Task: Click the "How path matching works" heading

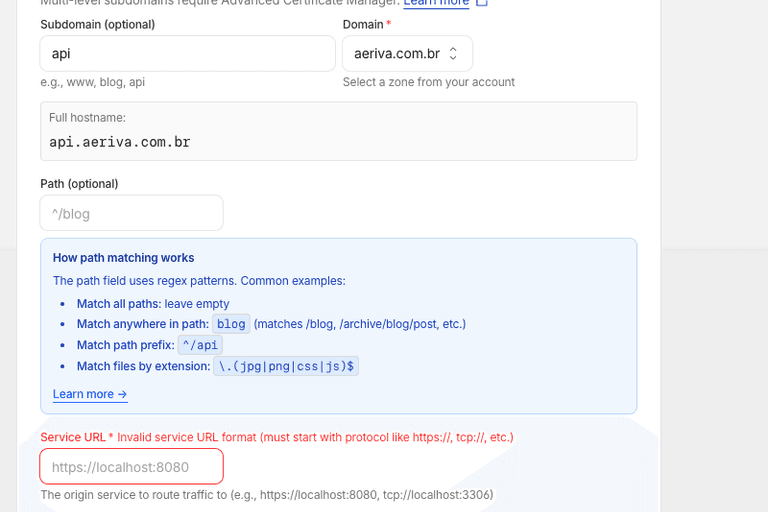Action: (x=123, y=258)
